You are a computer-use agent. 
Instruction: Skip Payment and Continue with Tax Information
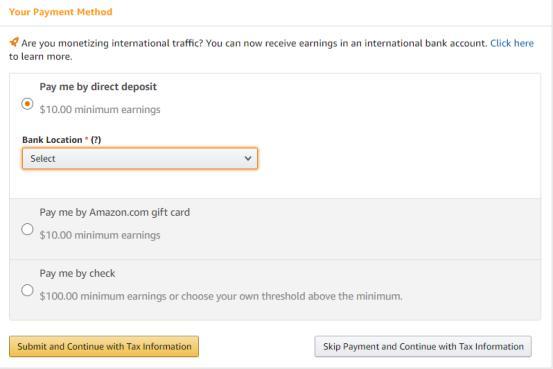(423, 346)
